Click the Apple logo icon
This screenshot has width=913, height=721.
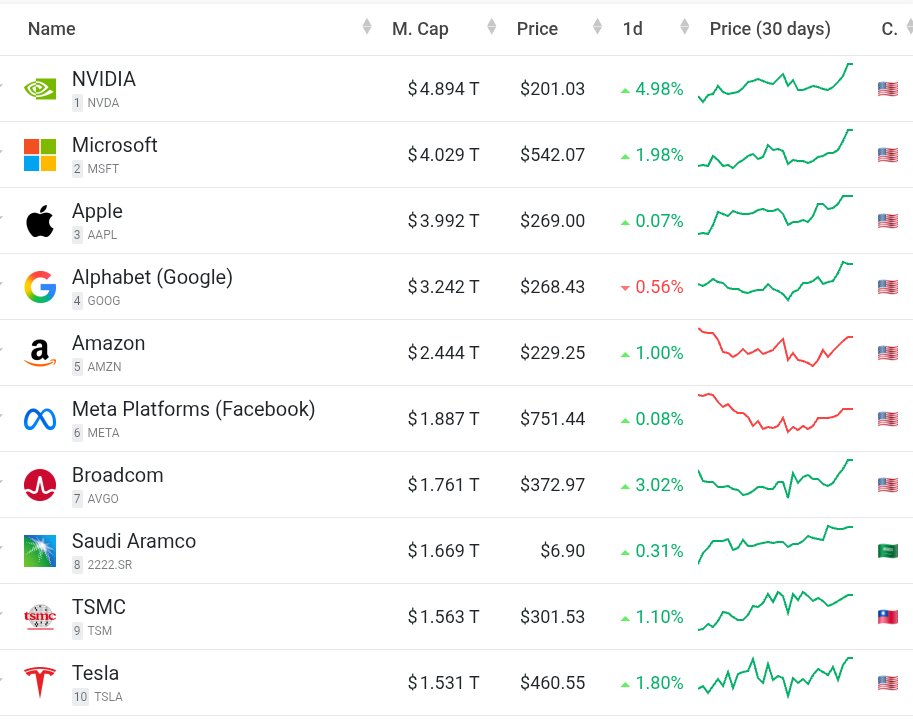coord(40,221)
